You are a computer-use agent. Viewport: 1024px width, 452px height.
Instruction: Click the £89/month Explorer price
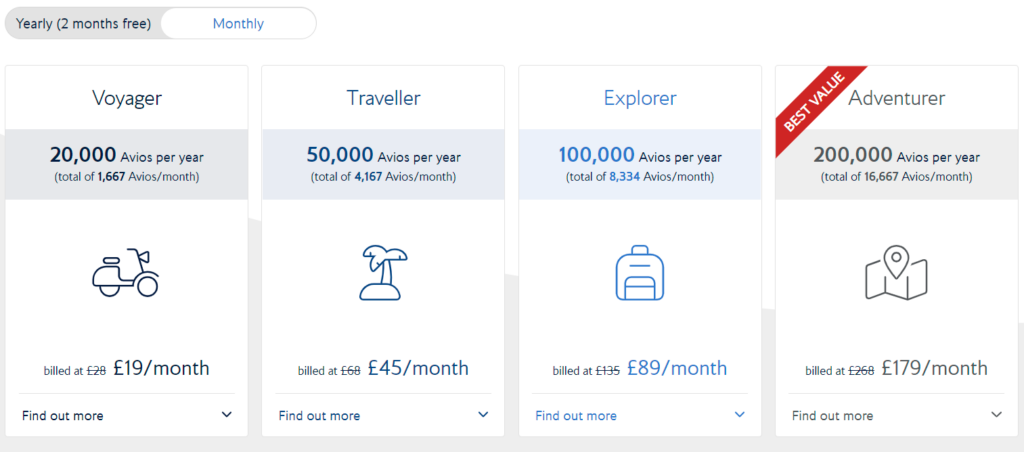coord(677,368)
